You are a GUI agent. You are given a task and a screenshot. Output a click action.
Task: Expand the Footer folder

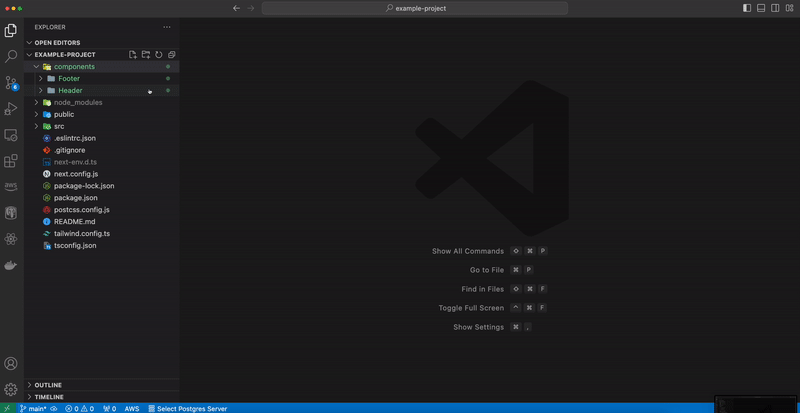pyautogui.click(x=102, y=79)
